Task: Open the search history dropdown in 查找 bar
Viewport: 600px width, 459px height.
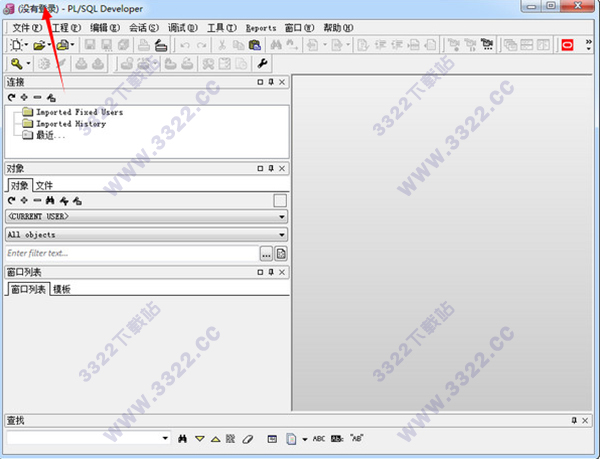Action: tap(165, 438)
